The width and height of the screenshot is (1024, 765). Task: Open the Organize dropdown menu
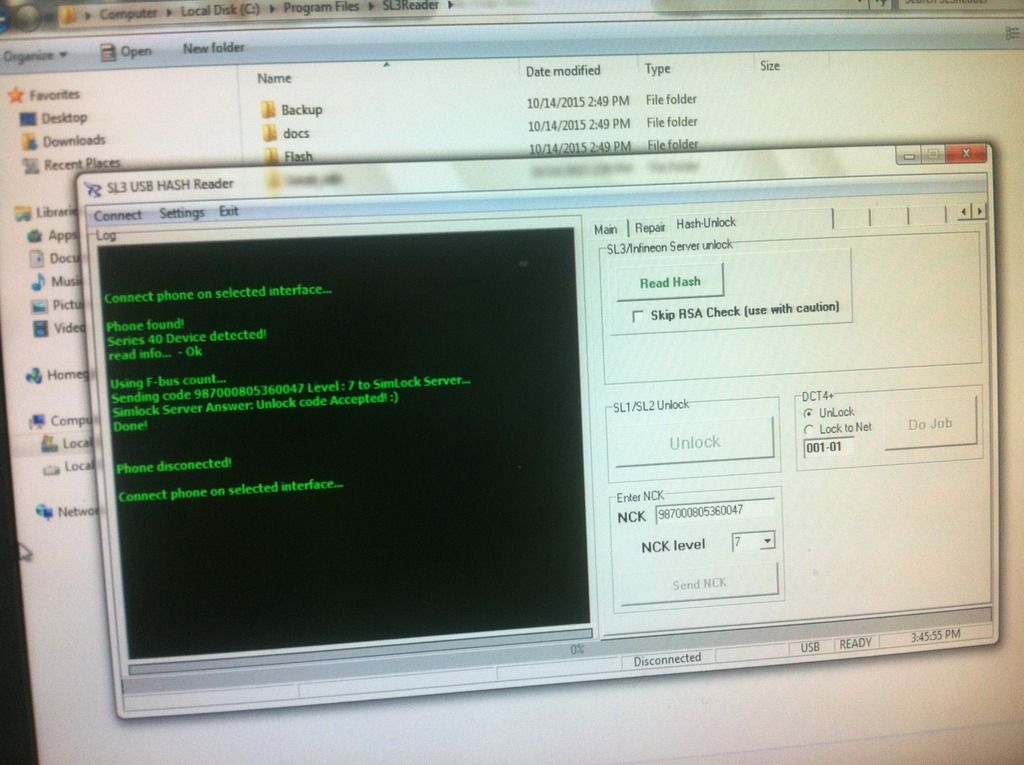click(x=35, y=56)
